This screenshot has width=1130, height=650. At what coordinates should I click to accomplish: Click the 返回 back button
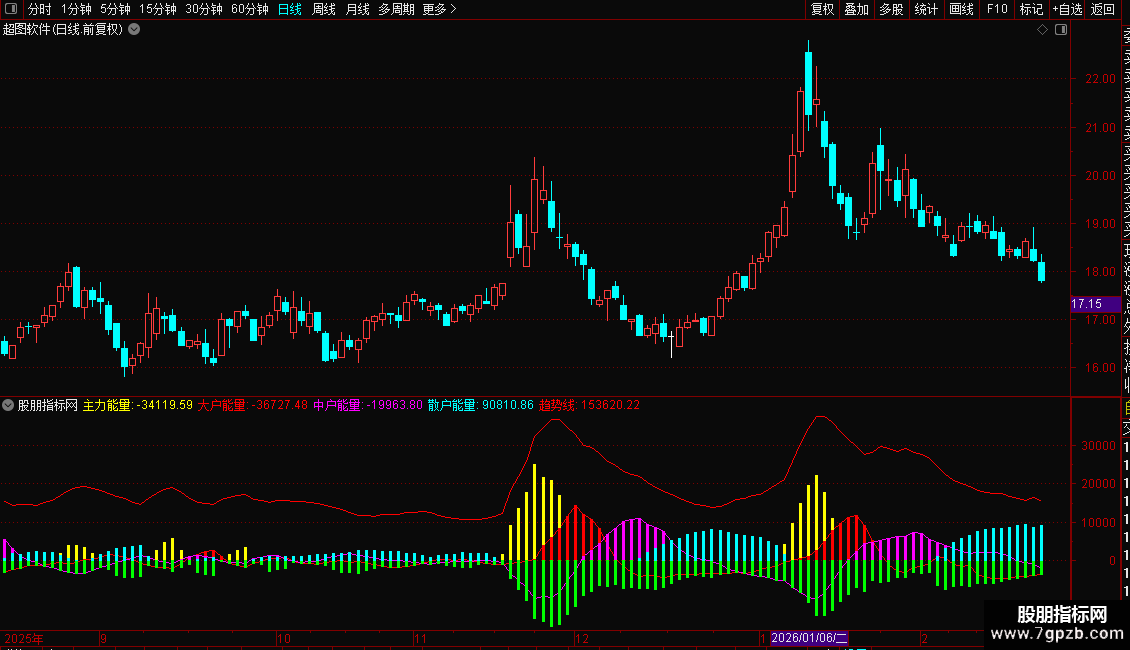(1103, 9)
